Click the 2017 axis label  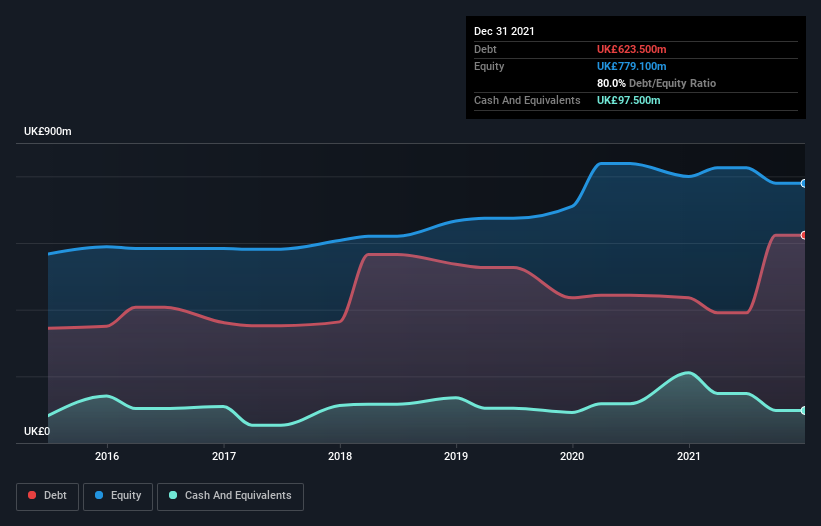coord(224,456)
